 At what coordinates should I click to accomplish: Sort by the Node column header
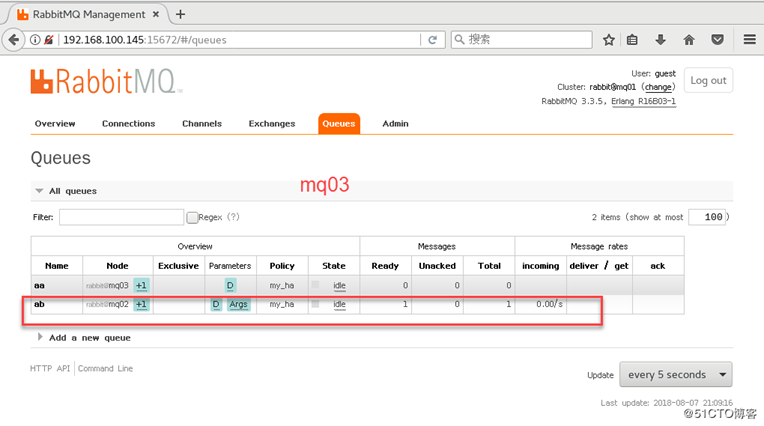117,266
